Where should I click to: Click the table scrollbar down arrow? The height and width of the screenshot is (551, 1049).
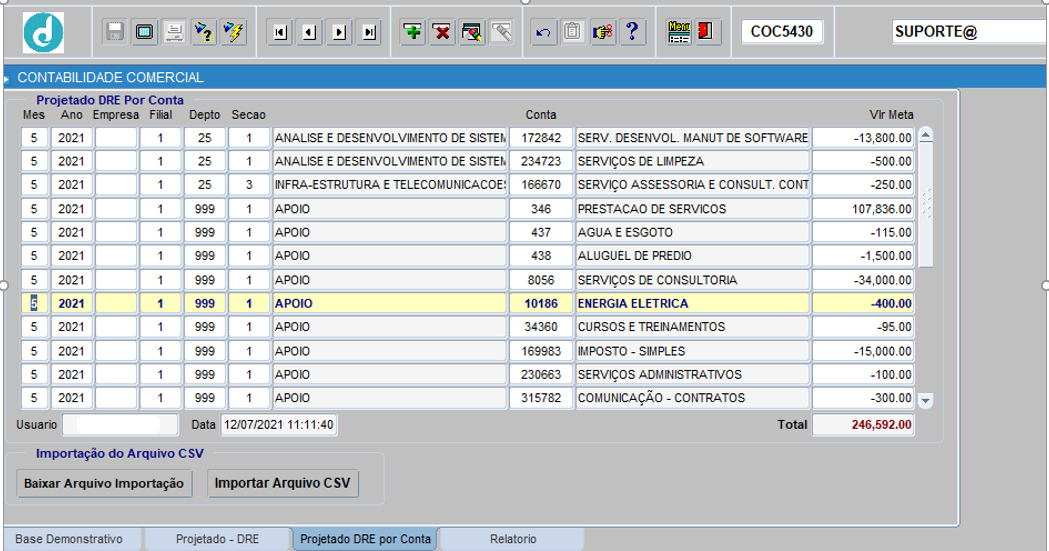tap(926, 401)
